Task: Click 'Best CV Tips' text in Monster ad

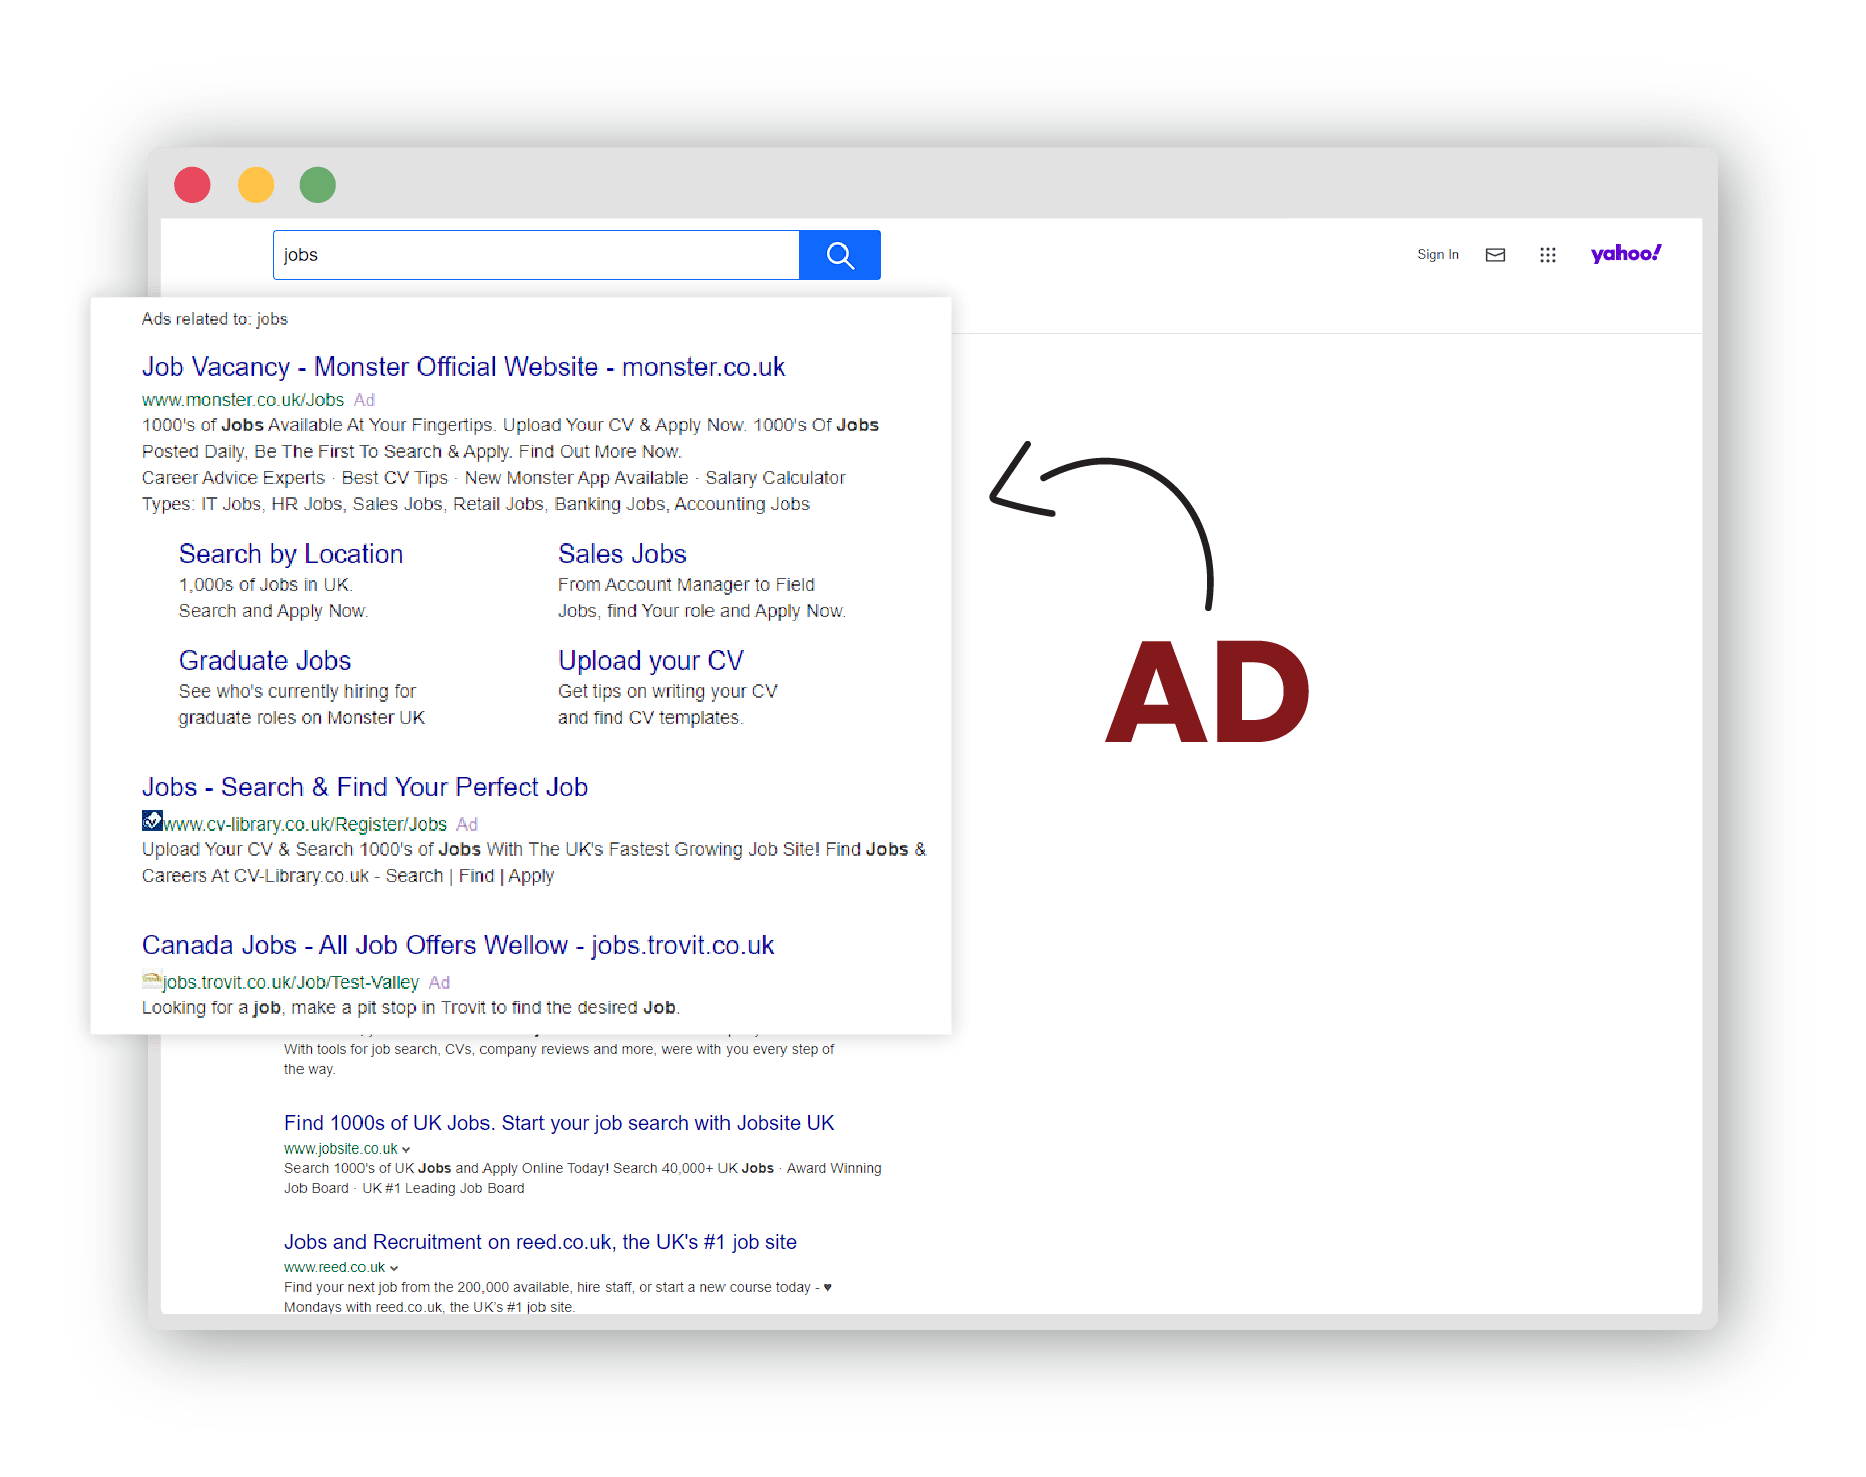Action: coord(395,478)
